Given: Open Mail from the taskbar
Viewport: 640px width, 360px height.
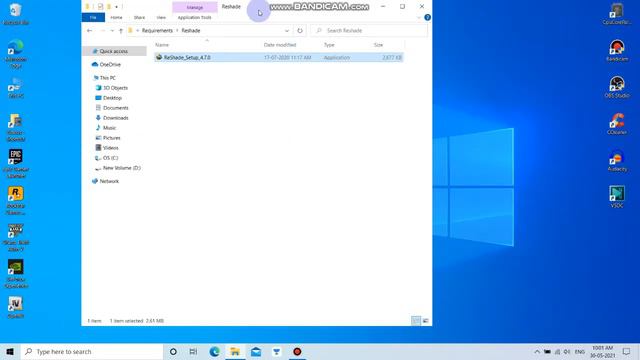Looking at the screenshot, I should click(x=256, y=351).
